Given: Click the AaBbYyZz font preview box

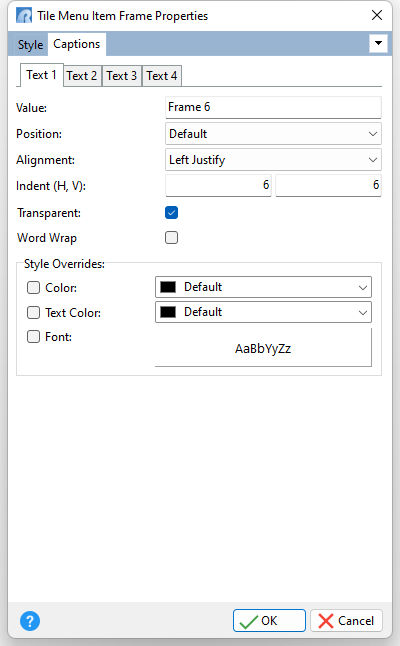Looking at the screenshot, I should click(263, 347).
